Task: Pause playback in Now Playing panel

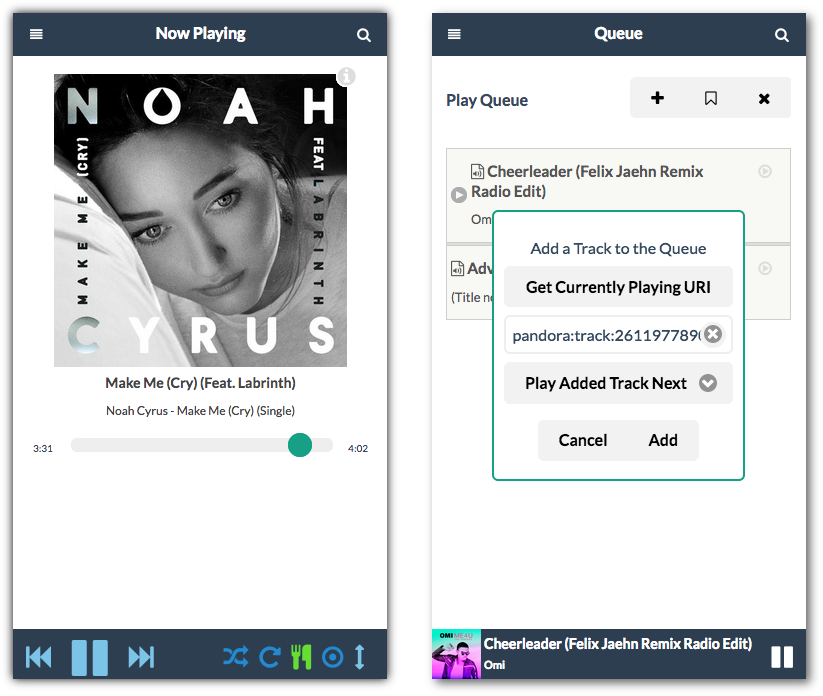Action: [x=89, y=657]
